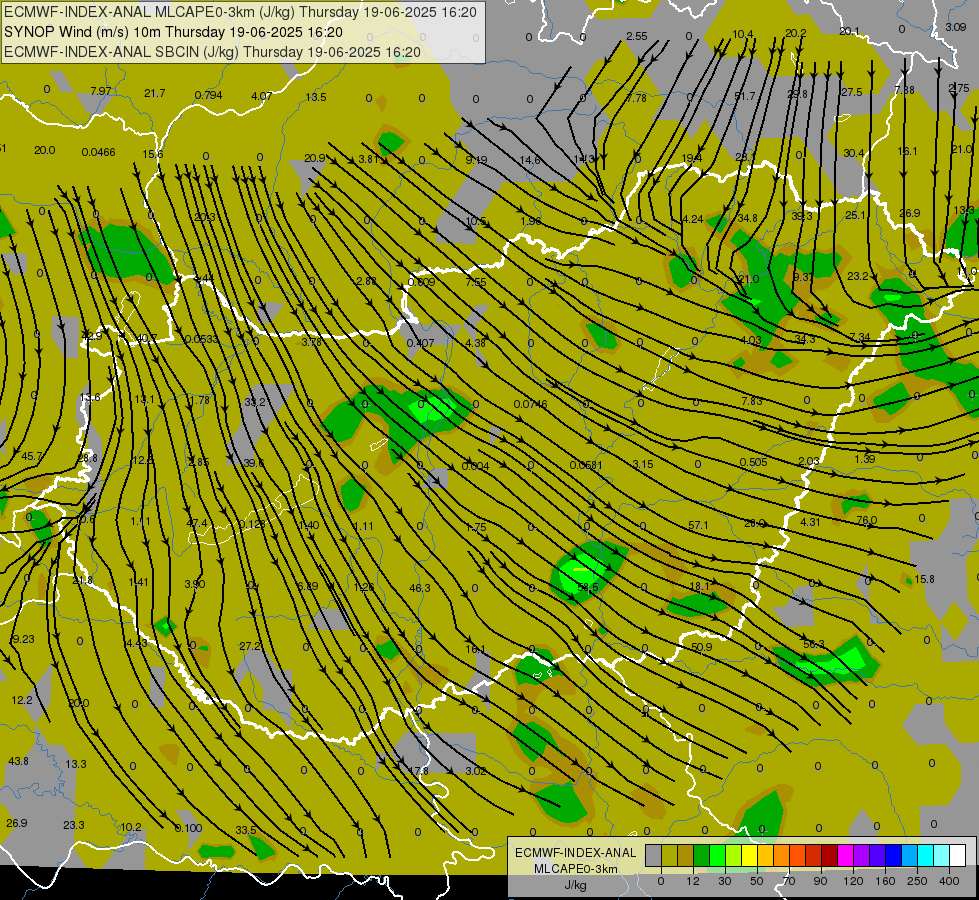Click the 0.0746 value on the map
The image size is (979, 900).
[x=530, y=404]
